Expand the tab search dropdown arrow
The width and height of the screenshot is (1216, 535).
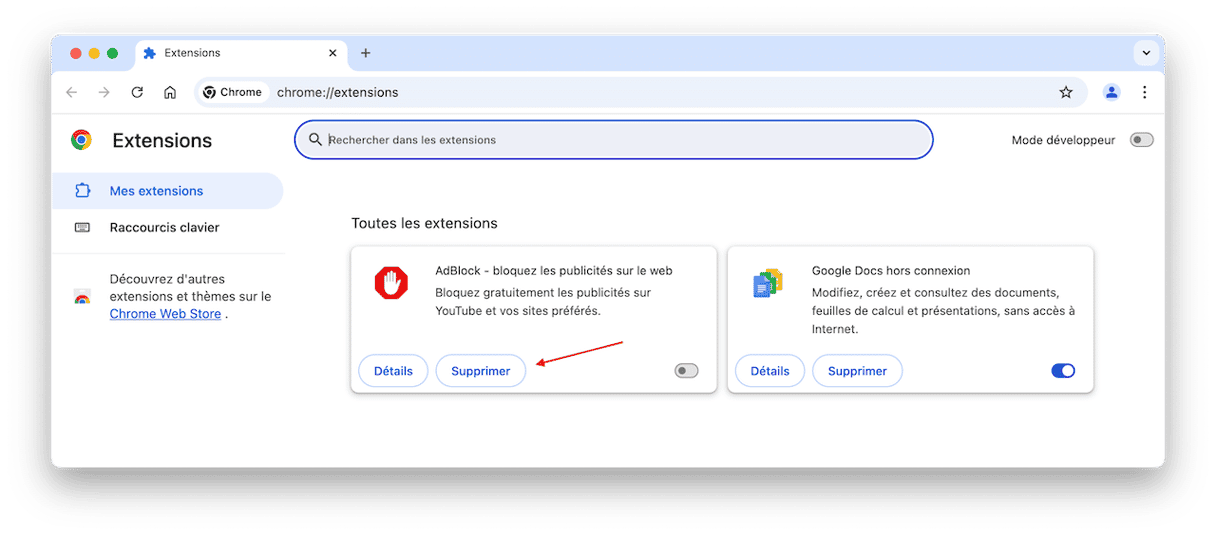(1145, 53)
